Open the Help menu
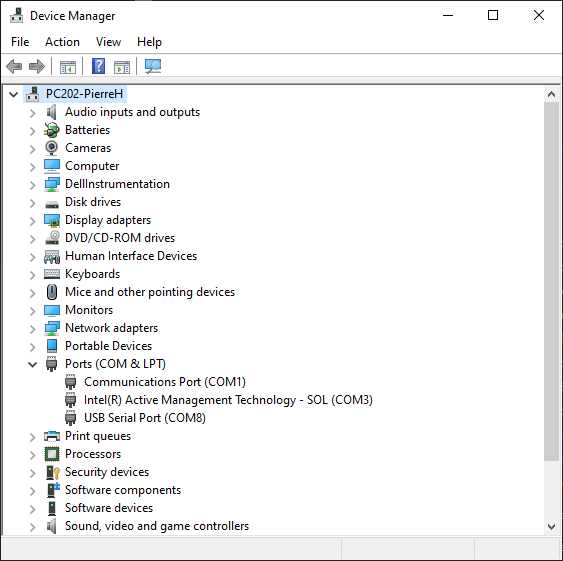This screenshot has width=563, height=561. (149, 42)
